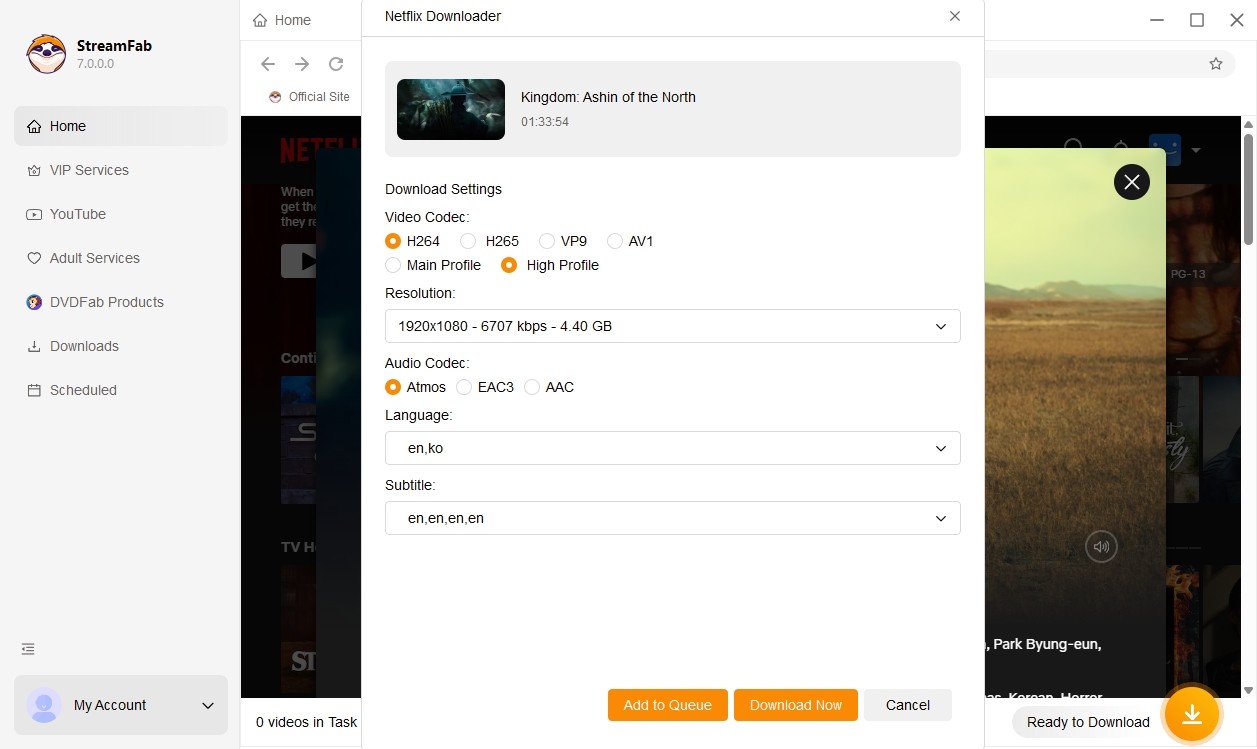Close the Netflix preview with X circle
This screenshot has width=1257, height=749.
[x=1131, y=182]
